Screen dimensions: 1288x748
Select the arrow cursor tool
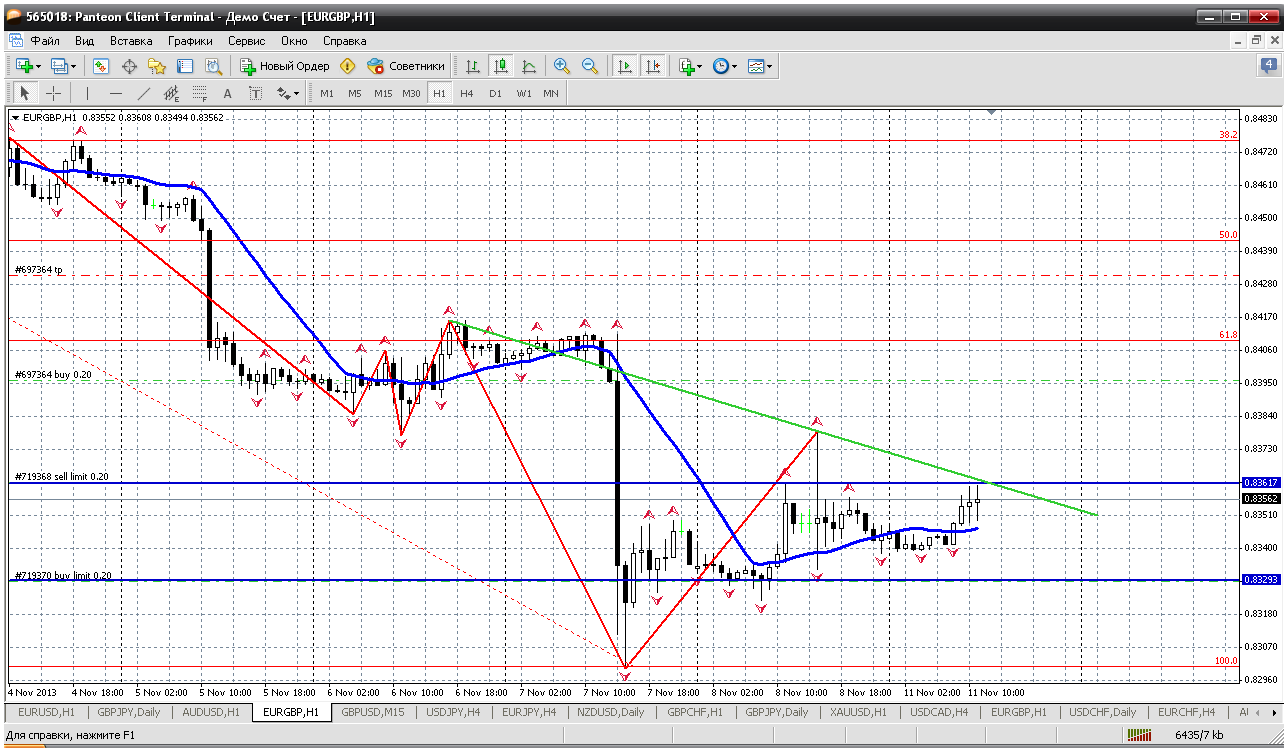25,93
